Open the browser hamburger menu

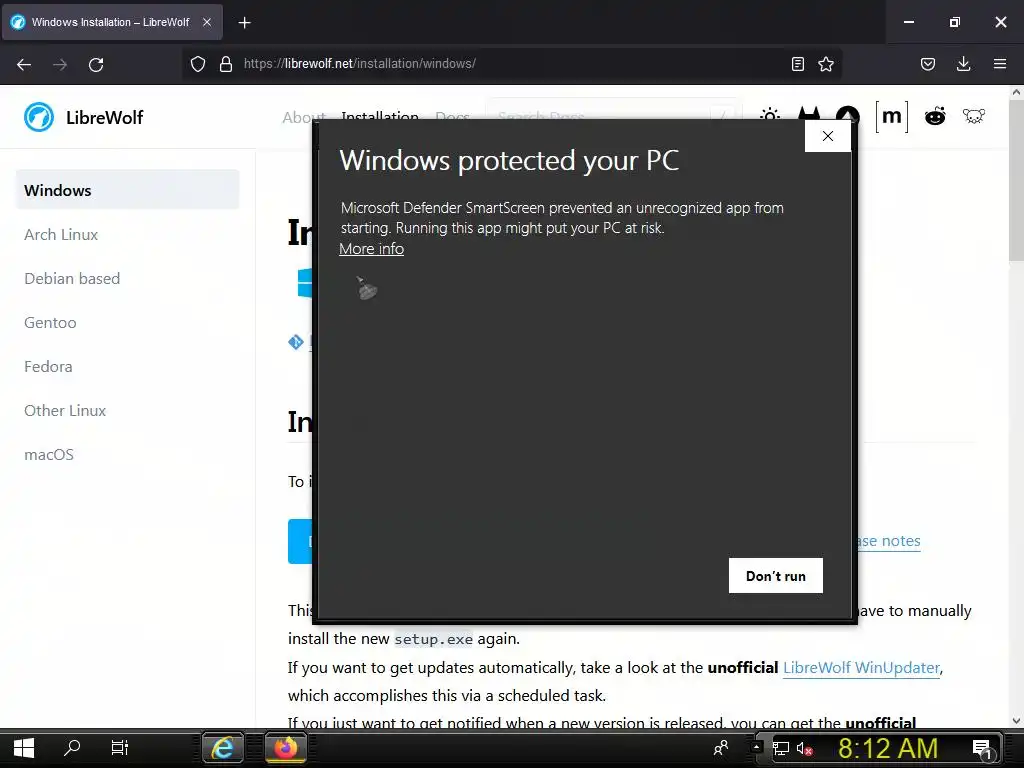(x=1000, y=64)
